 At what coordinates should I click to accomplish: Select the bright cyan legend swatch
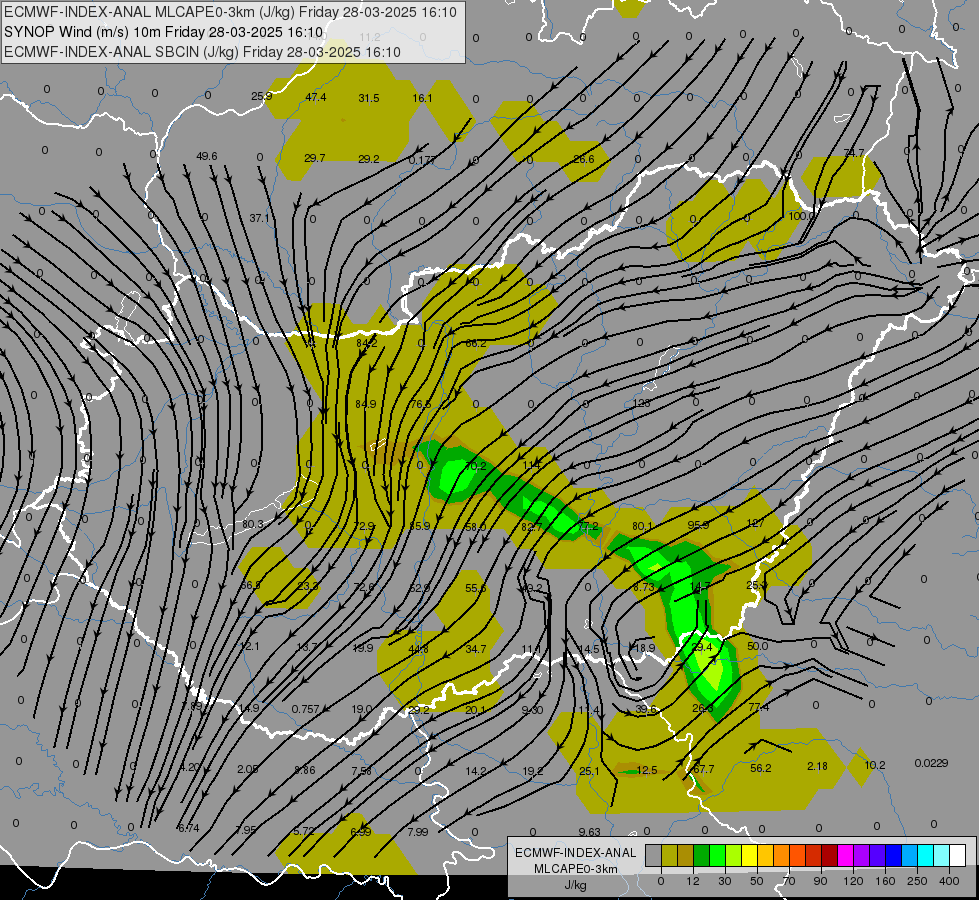[x=925, y=855]
